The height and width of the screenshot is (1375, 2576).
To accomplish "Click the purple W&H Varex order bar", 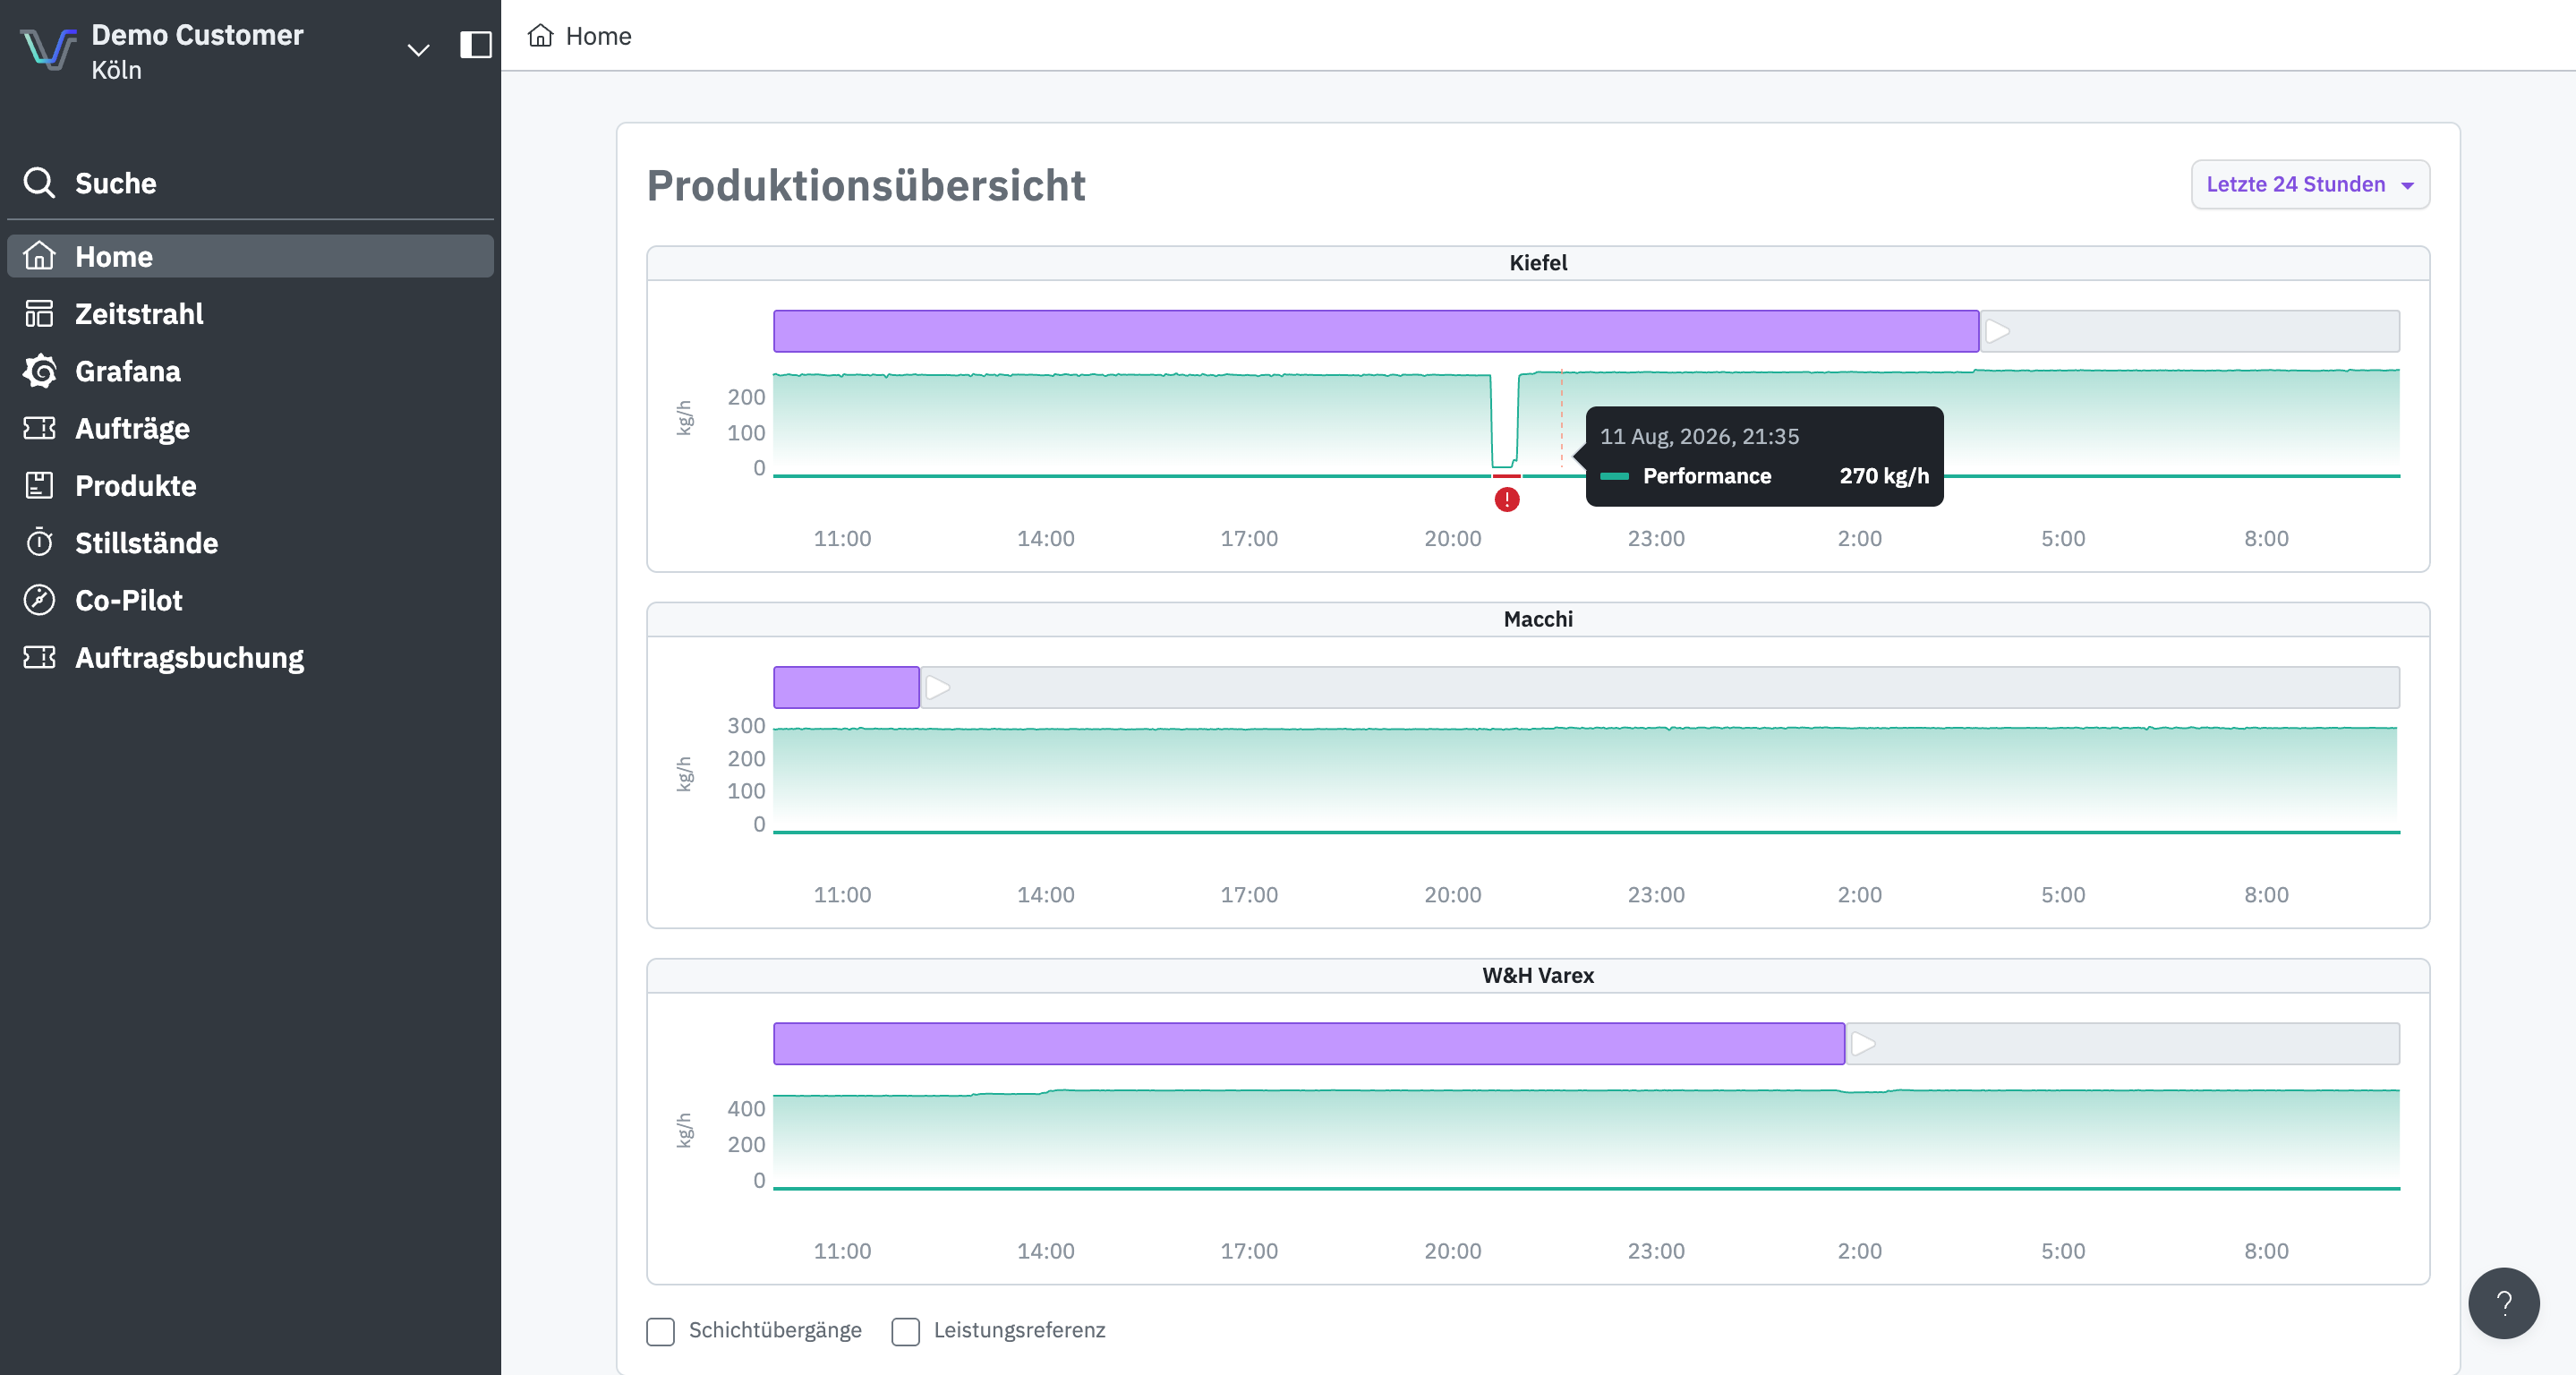I will (1309, 1044).
